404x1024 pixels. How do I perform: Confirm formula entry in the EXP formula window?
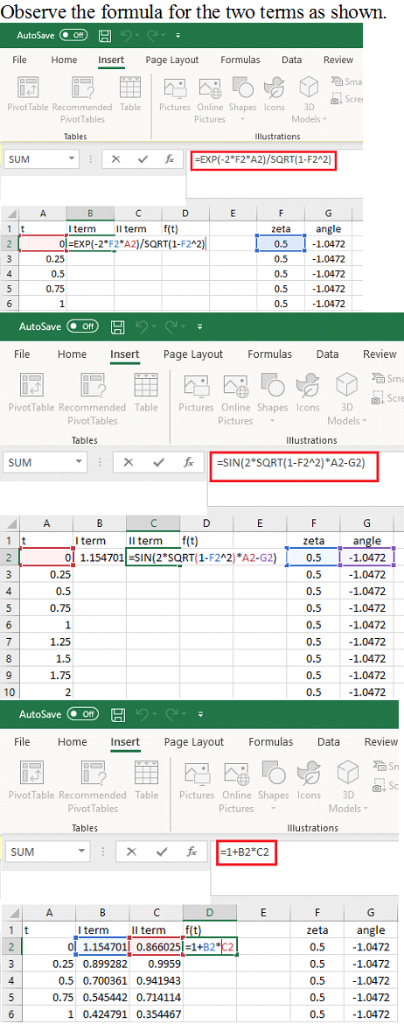point(143,159)
